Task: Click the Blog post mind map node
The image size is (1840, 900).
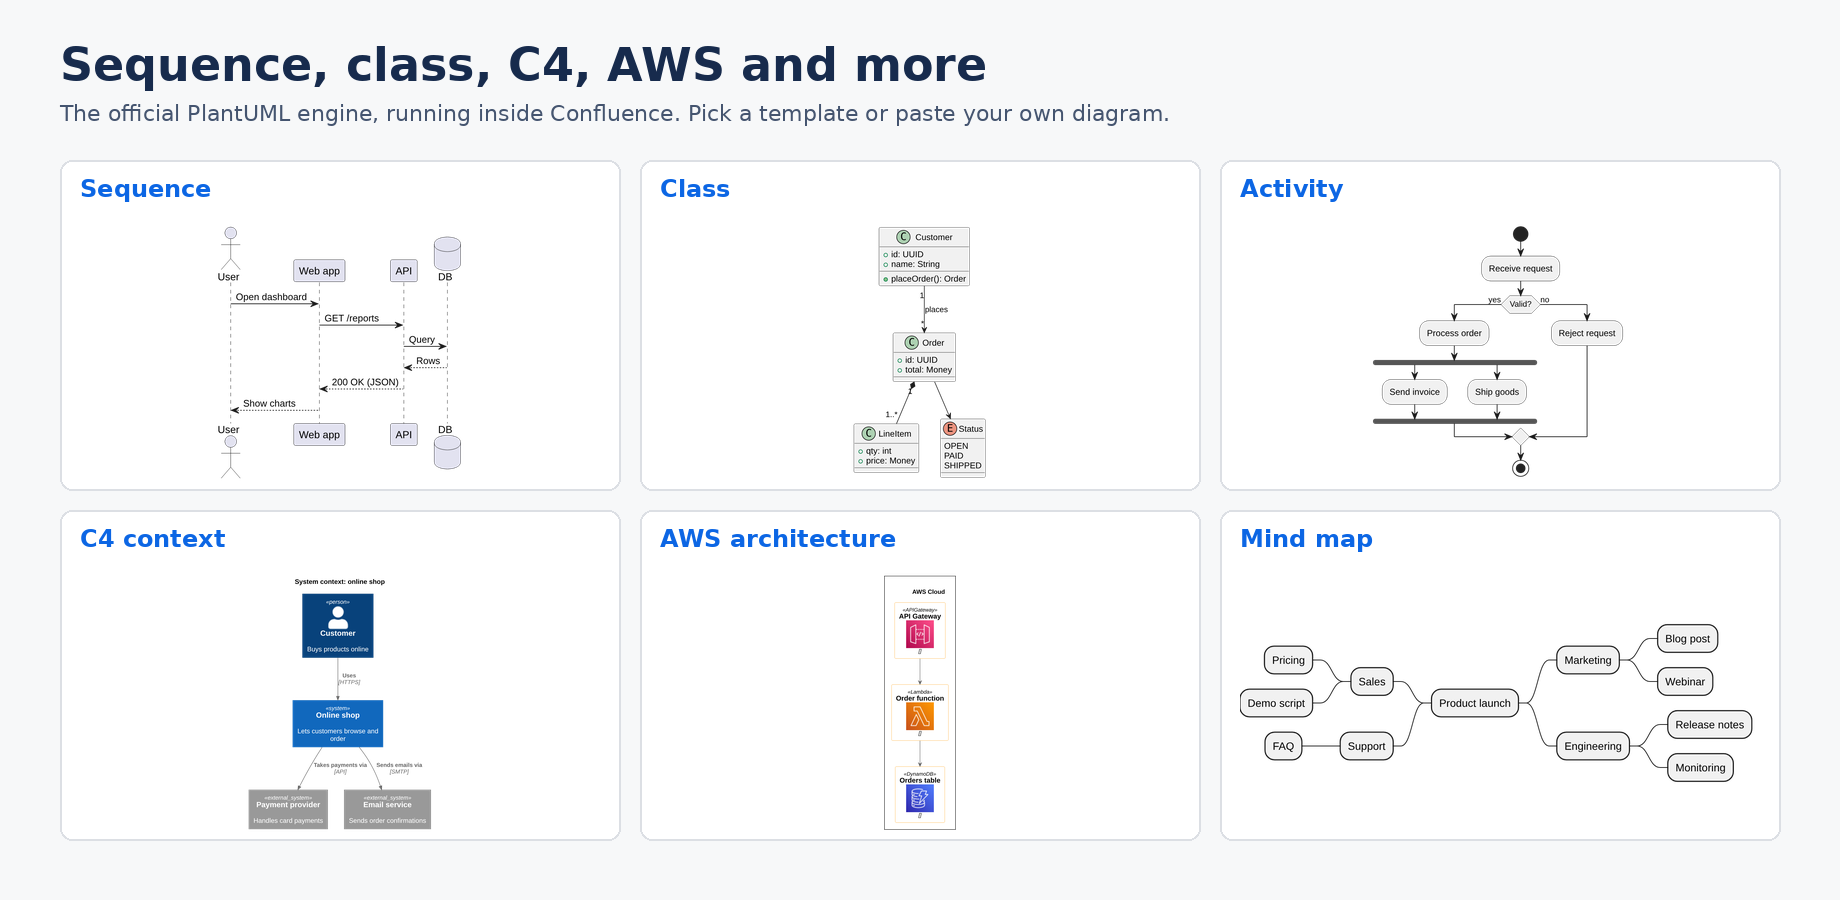Action: [1688, 639]
